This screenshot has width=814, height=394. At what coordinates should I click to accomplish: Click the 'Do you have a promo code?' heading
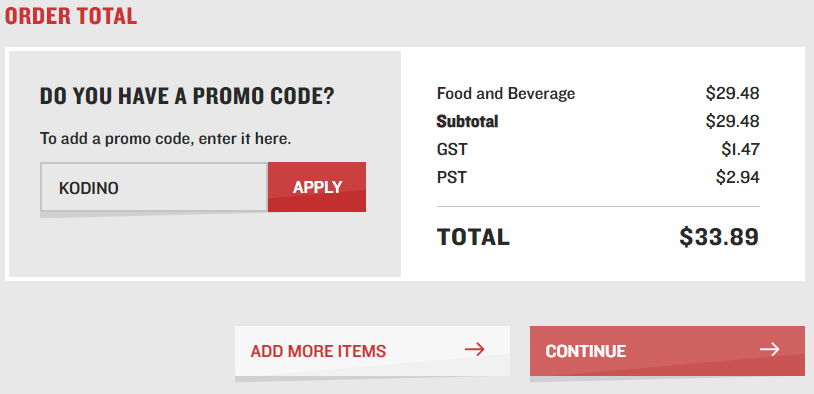pos(187,97)
